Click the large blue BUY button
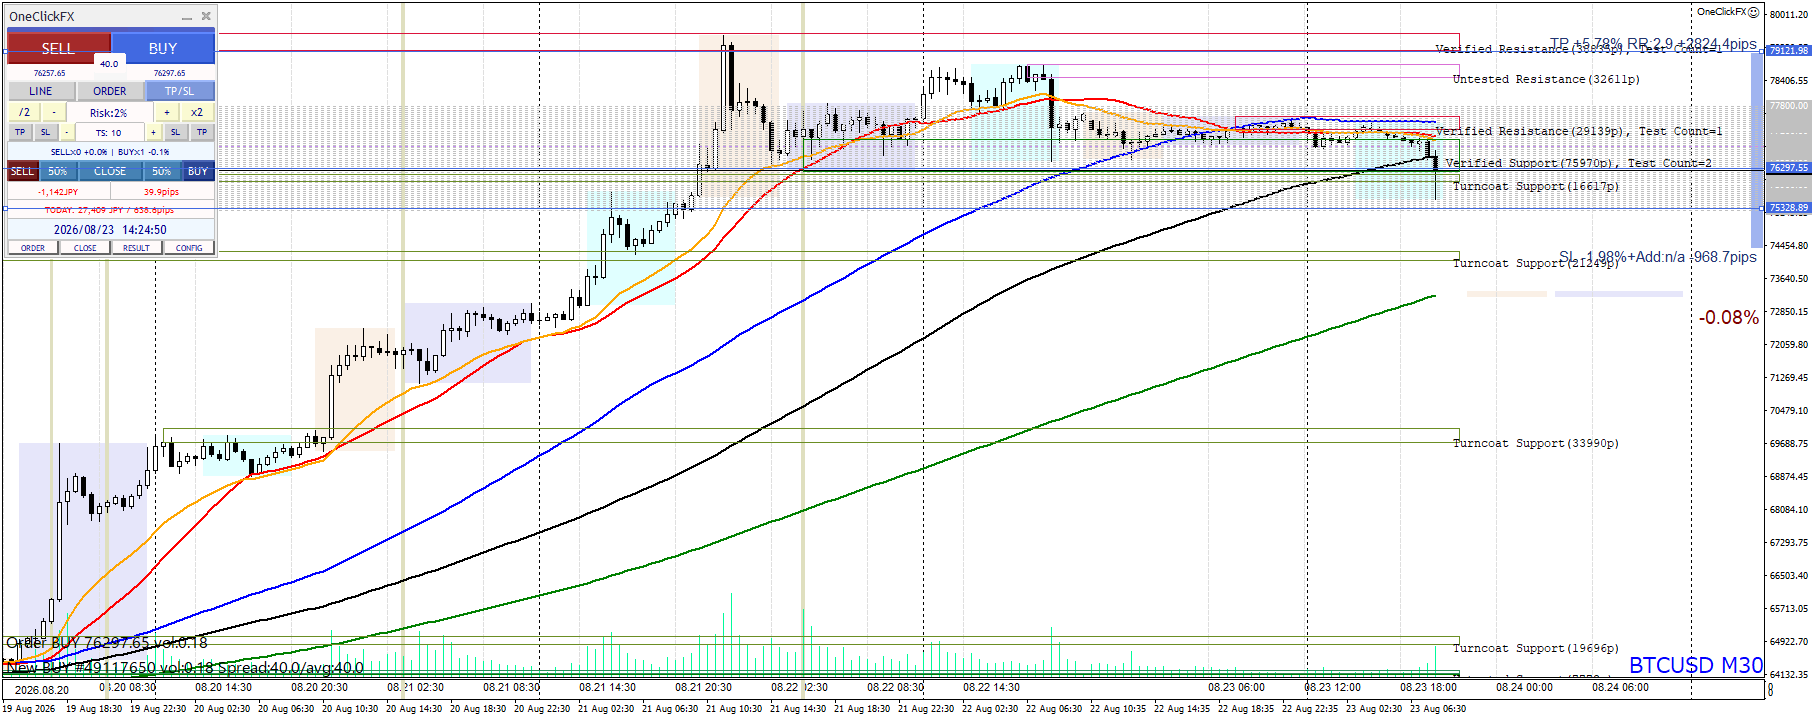This screenshot has width=1815, height=720. tap(163, 48)
